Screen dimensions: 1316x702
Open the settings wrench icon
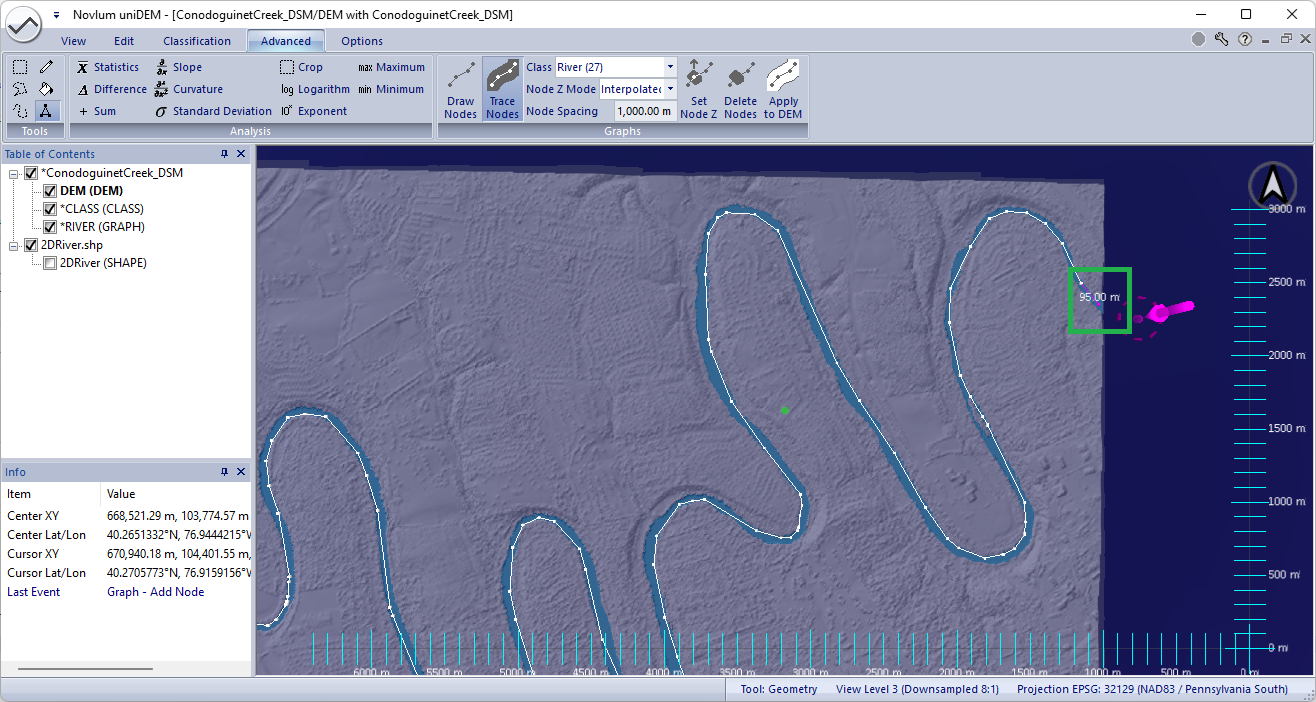(x=1221, y=40)
